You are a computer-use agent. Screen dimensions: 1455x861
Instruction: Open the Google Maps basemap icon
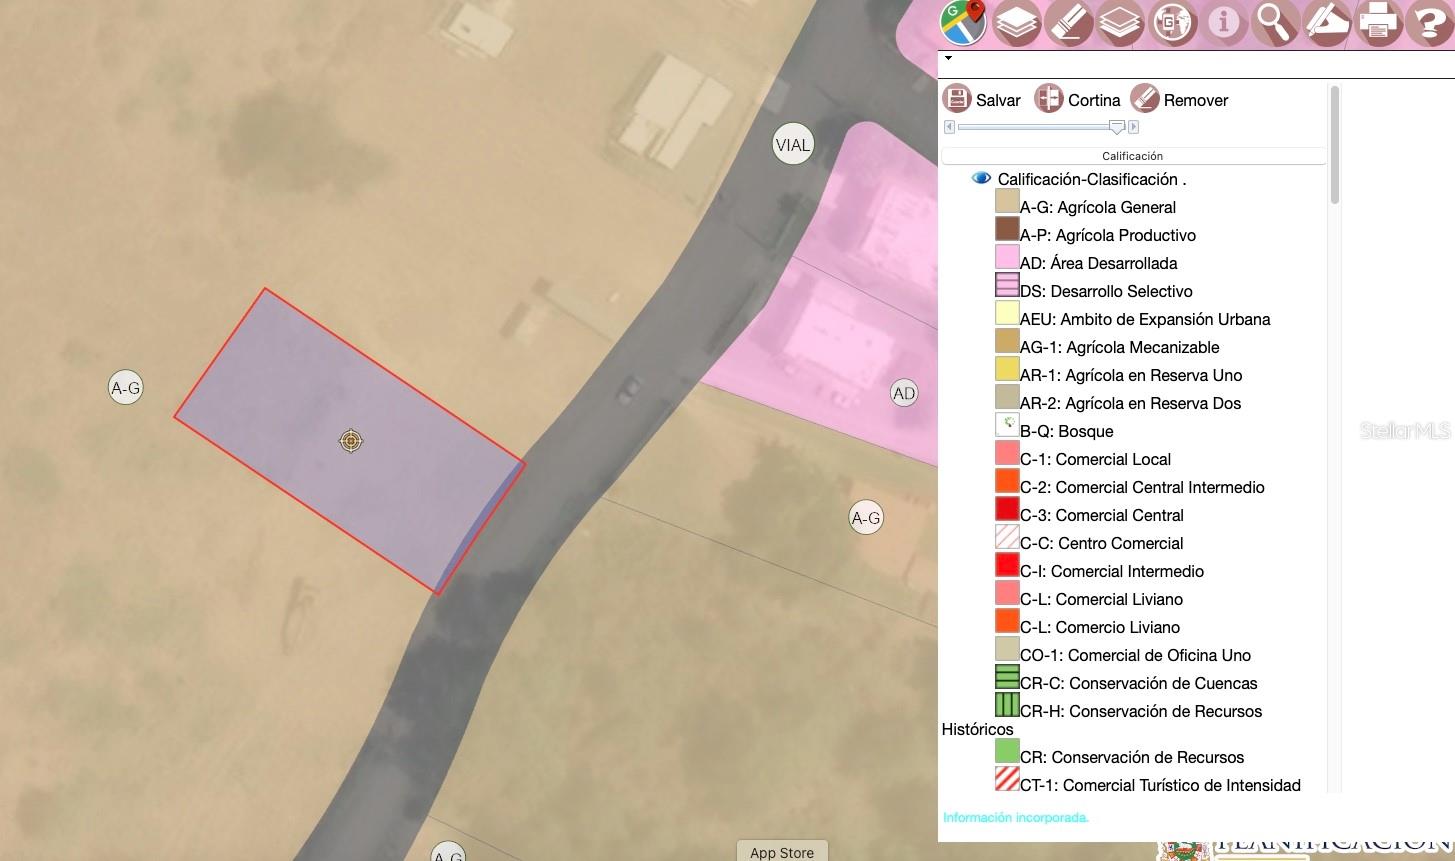963,23
